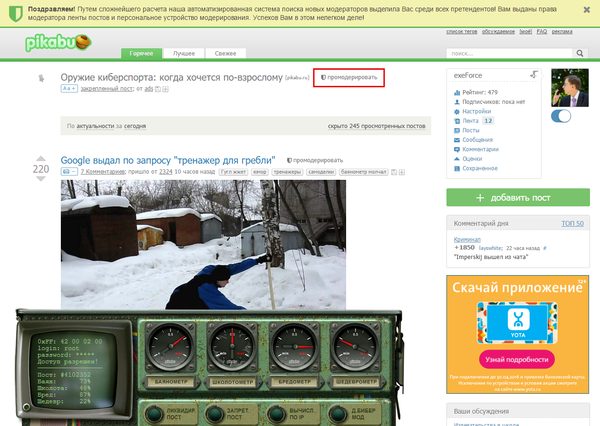Viewport: 600px width, 426px height.
Task: Open the закрепленный пост link
Action: [106, 89]
